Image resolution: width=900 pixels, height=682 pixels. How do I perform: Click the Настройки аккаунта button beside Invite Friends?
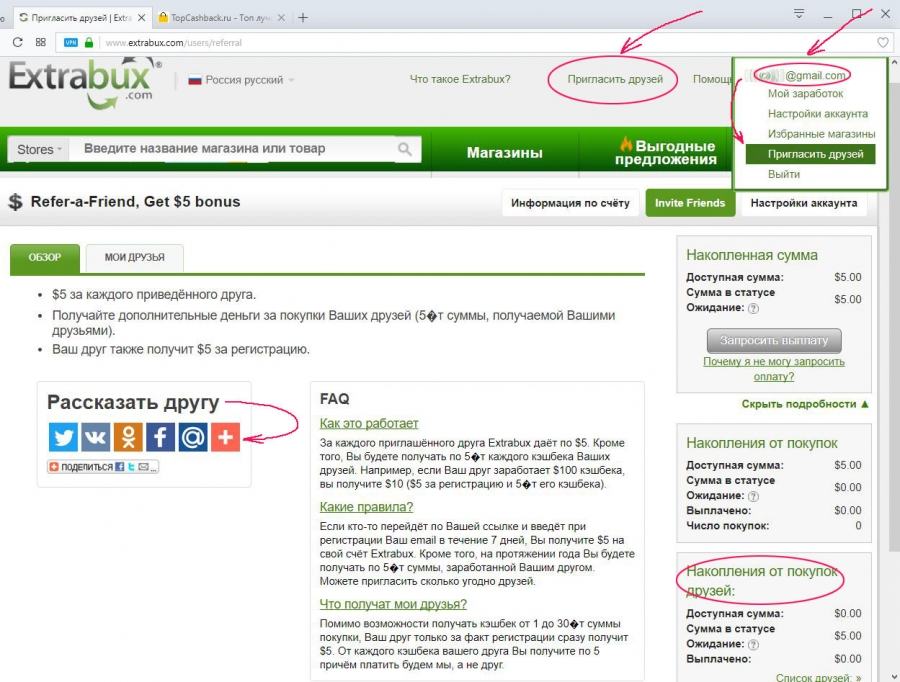(804, 203)
